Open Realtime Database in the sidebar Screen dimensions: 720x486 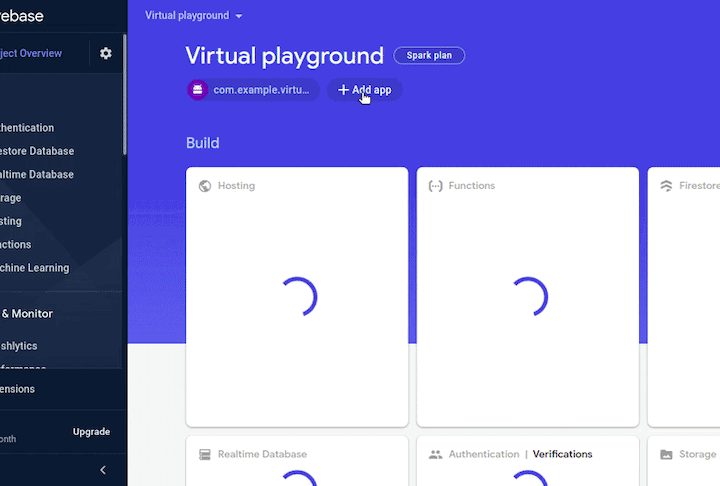tap(37, 175)
